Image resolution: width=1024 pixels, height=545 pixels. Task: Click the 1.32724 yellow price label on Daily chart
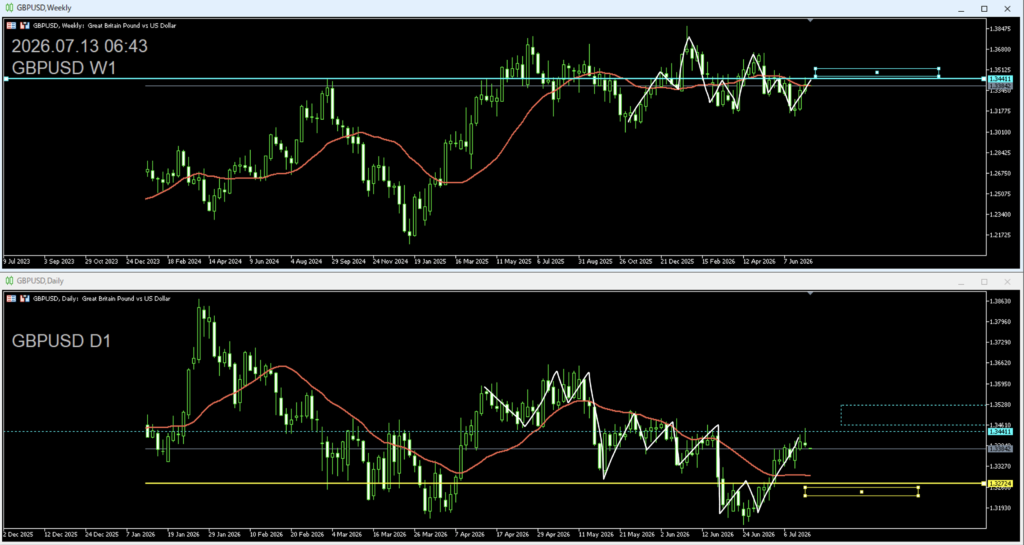click(1000, 483)
